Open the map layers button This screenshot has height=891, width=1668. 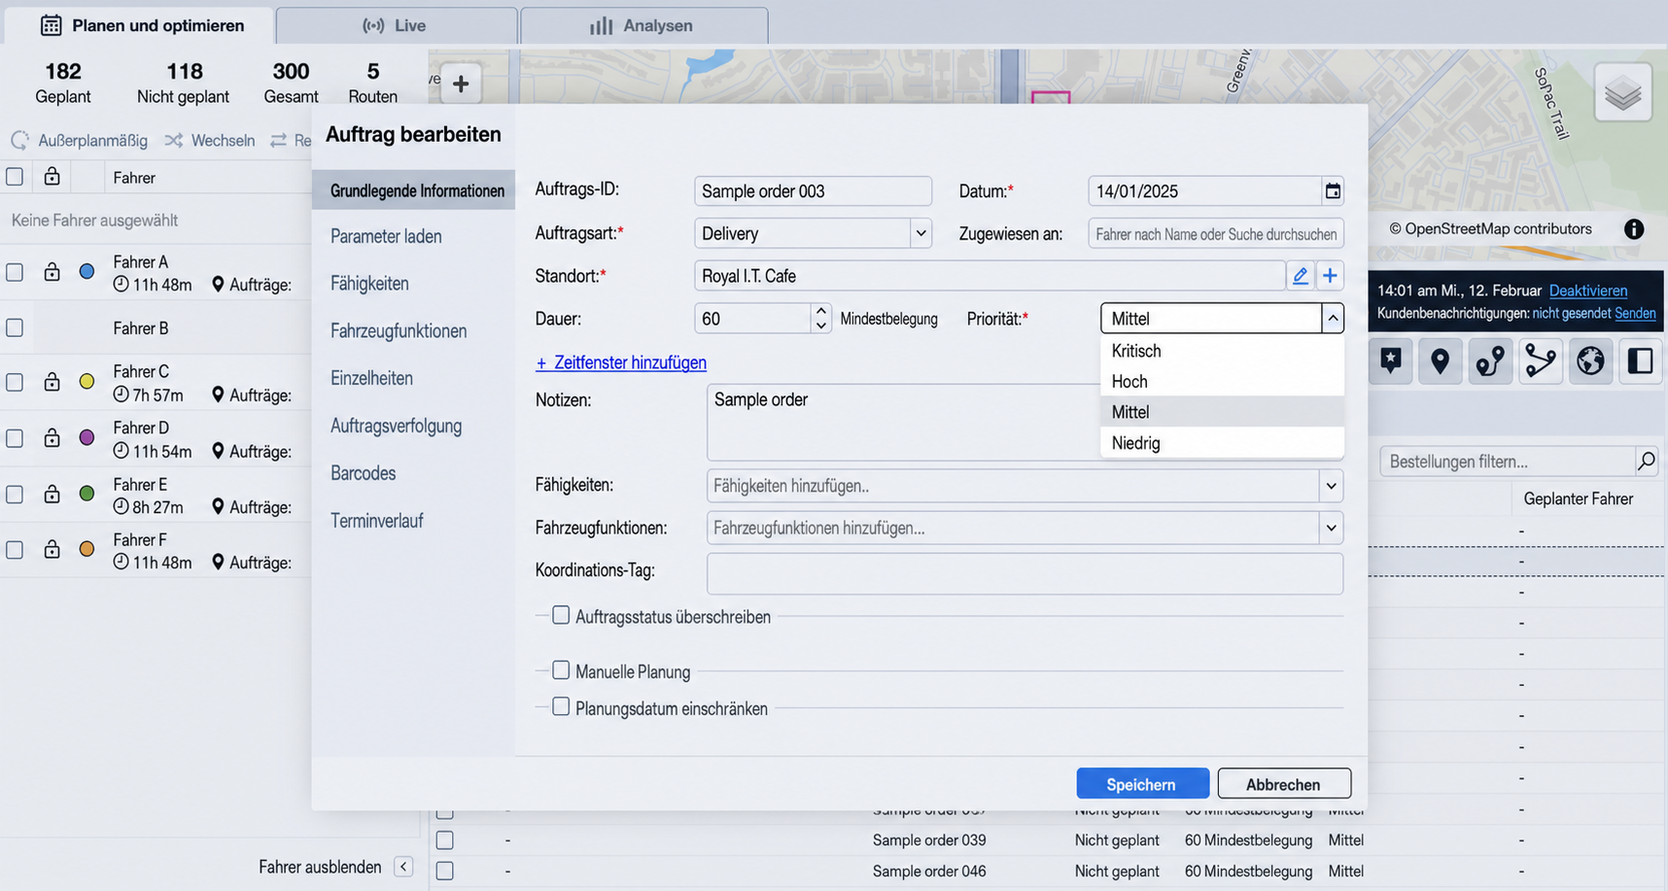point(1622,93)
